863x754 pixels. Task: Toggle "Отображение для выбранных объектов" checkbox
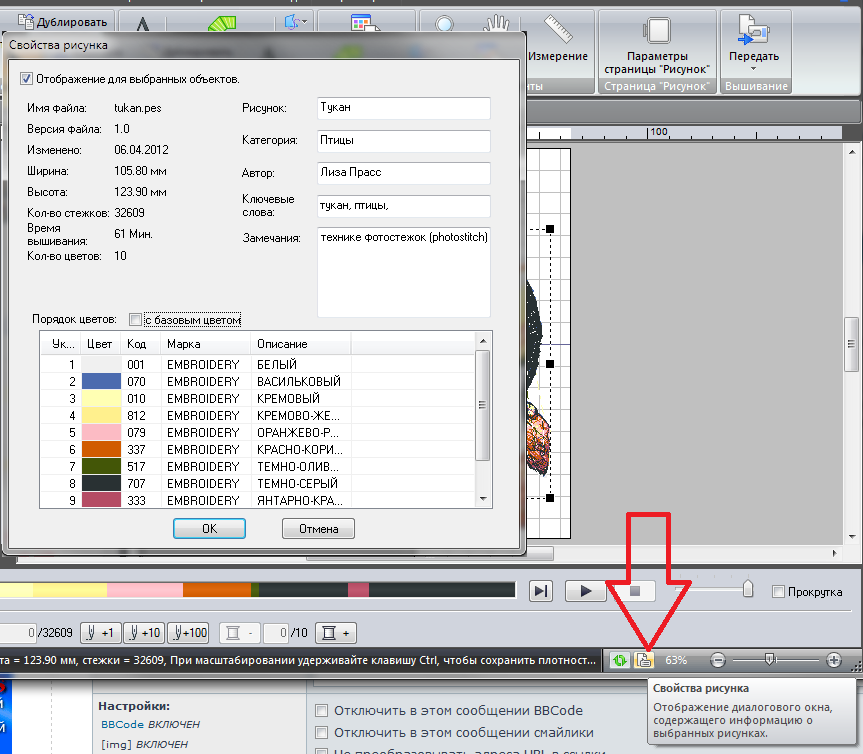[x=27, y=78]
